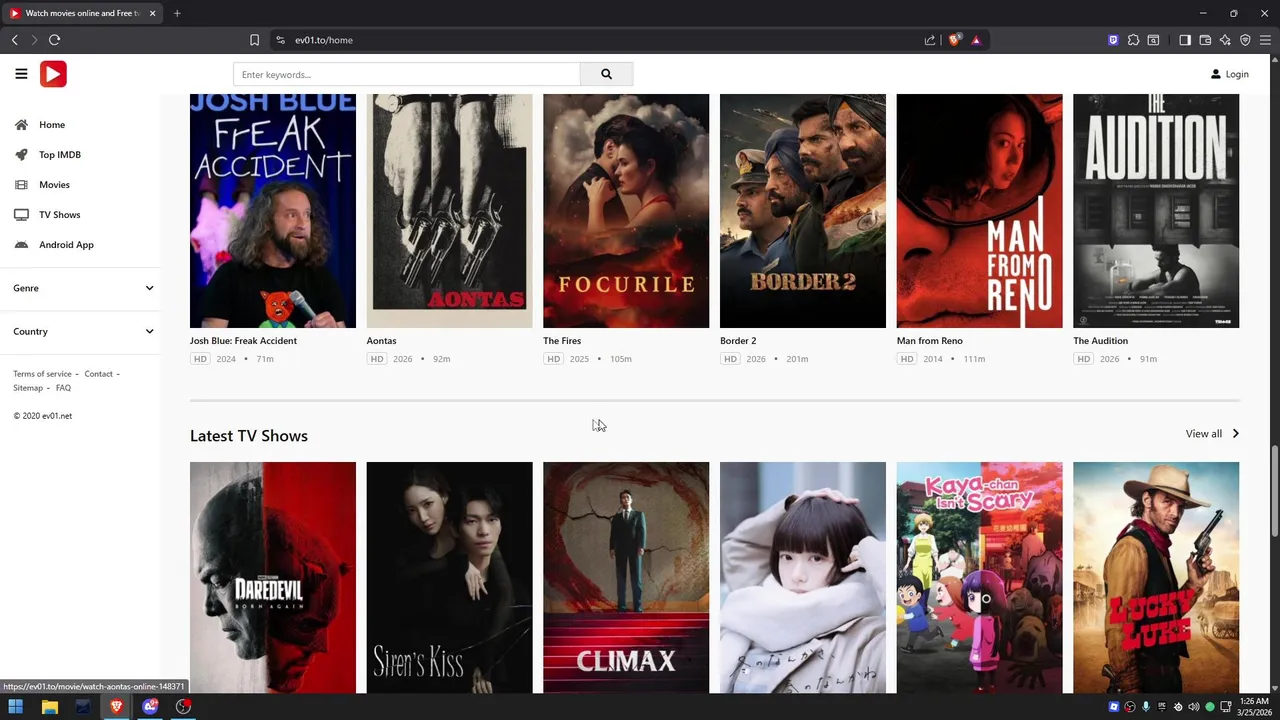Click the search magnifier button
The width and height of the screenshot is (1280, 720).
coord(606,74)
